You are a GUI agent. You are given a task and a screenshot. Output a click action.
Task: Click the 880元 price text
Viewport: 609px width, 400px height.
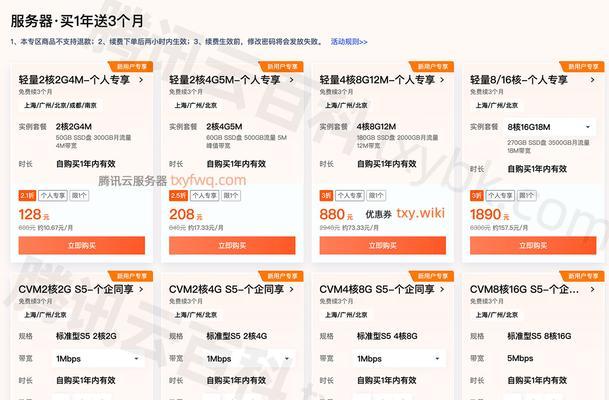coord(336,214)
